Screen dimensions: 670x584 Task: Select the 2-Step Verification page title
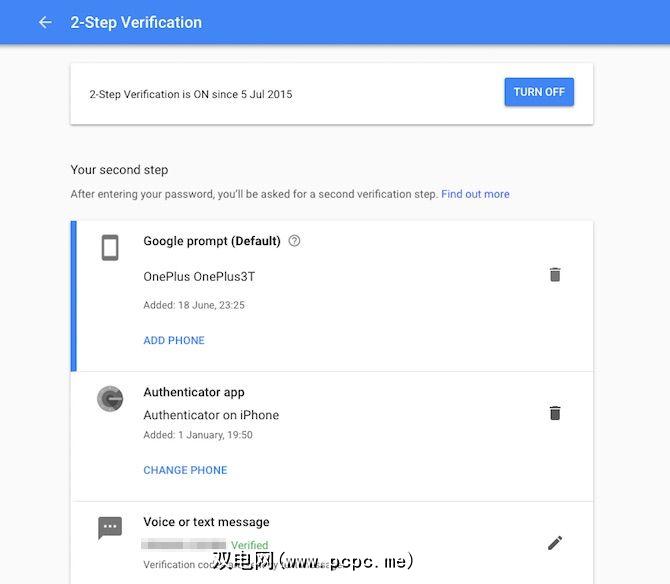(x=136, y=22)
